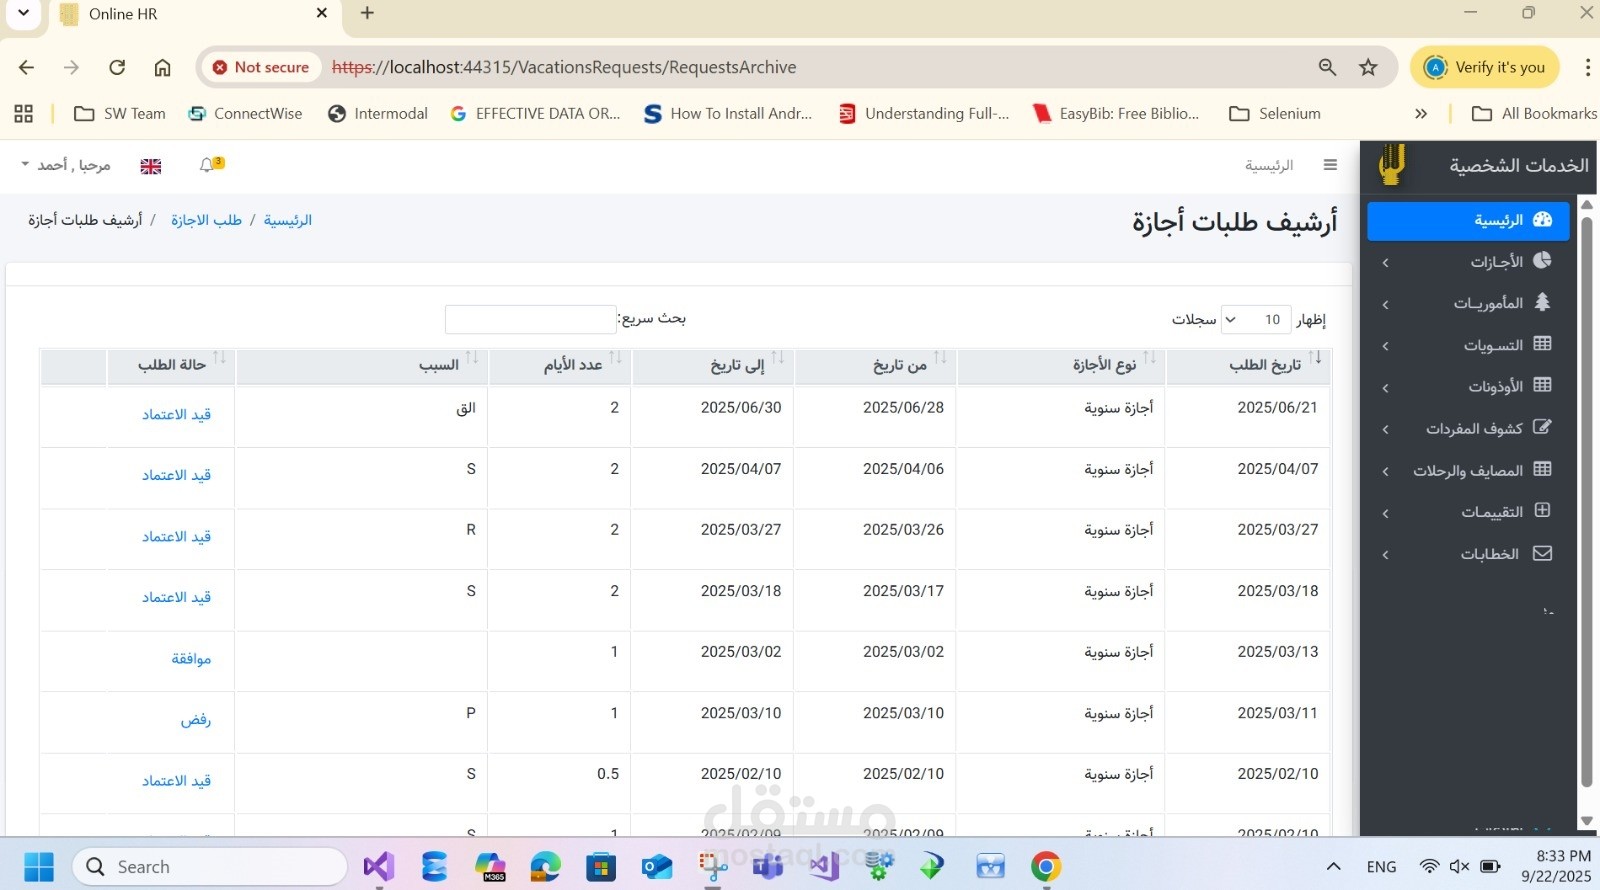Click the كشوف المفردات edit icon
This screenshot has height=890, width=1600.
click(1542, 427)
